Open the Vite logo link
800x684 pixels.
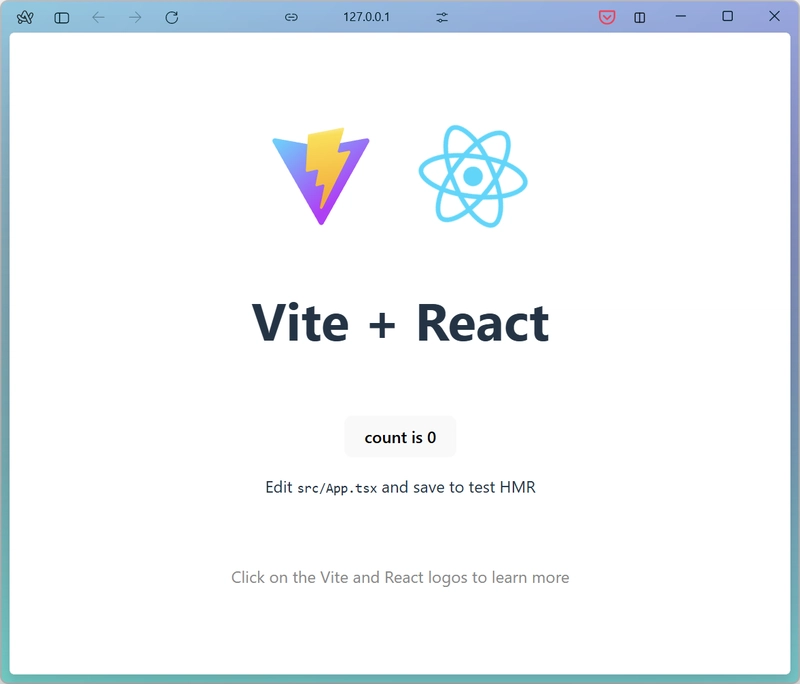pyautogui.click(x=321, y=176)
